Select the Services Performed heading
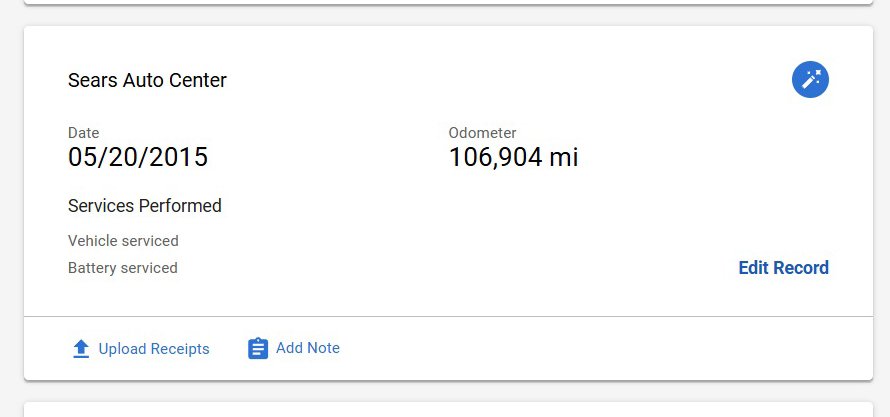This screenshot has height=417, width=890. click(145, 206)
